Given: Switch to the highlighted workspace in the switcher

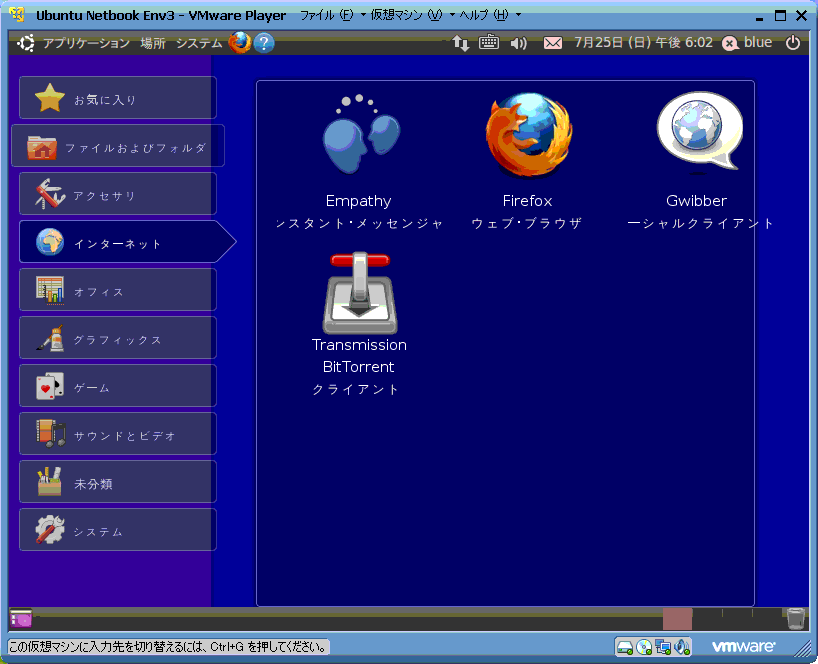Looking at the screenshot, I should click(x=677, y=619).
